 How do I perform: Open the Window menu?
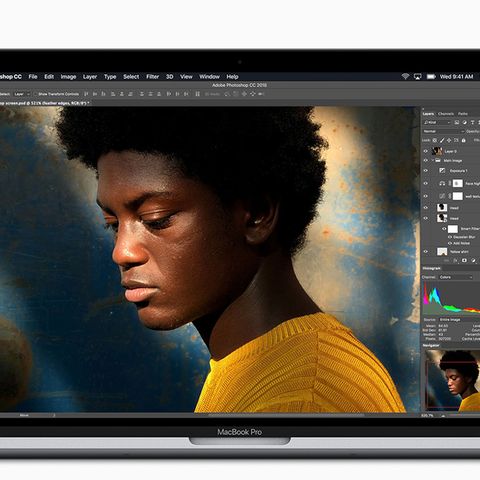[209, 77]
